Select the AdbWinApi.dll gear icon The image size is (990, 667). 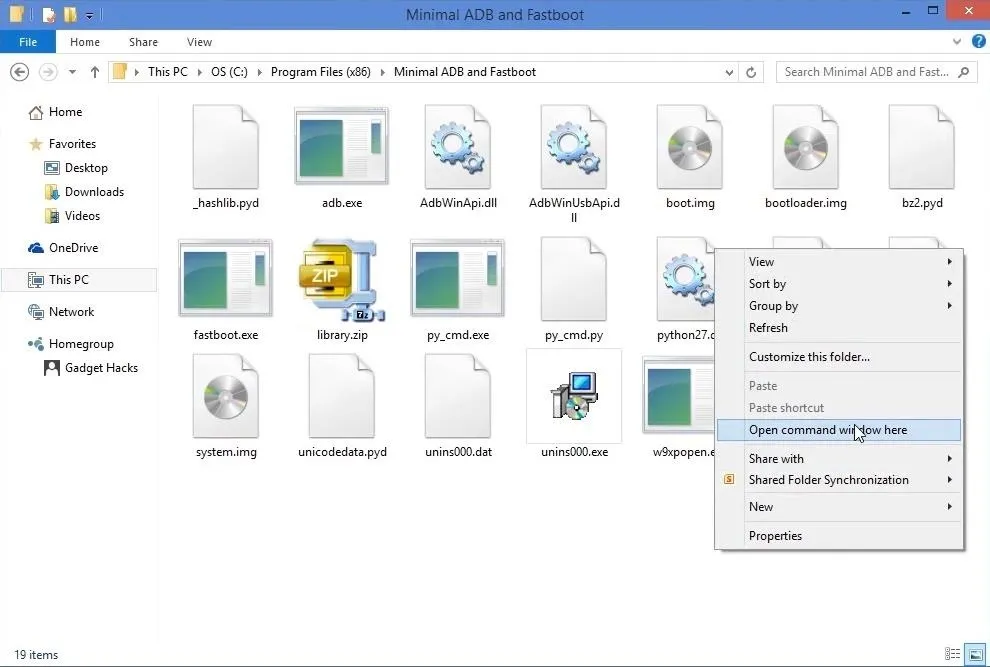458,147
